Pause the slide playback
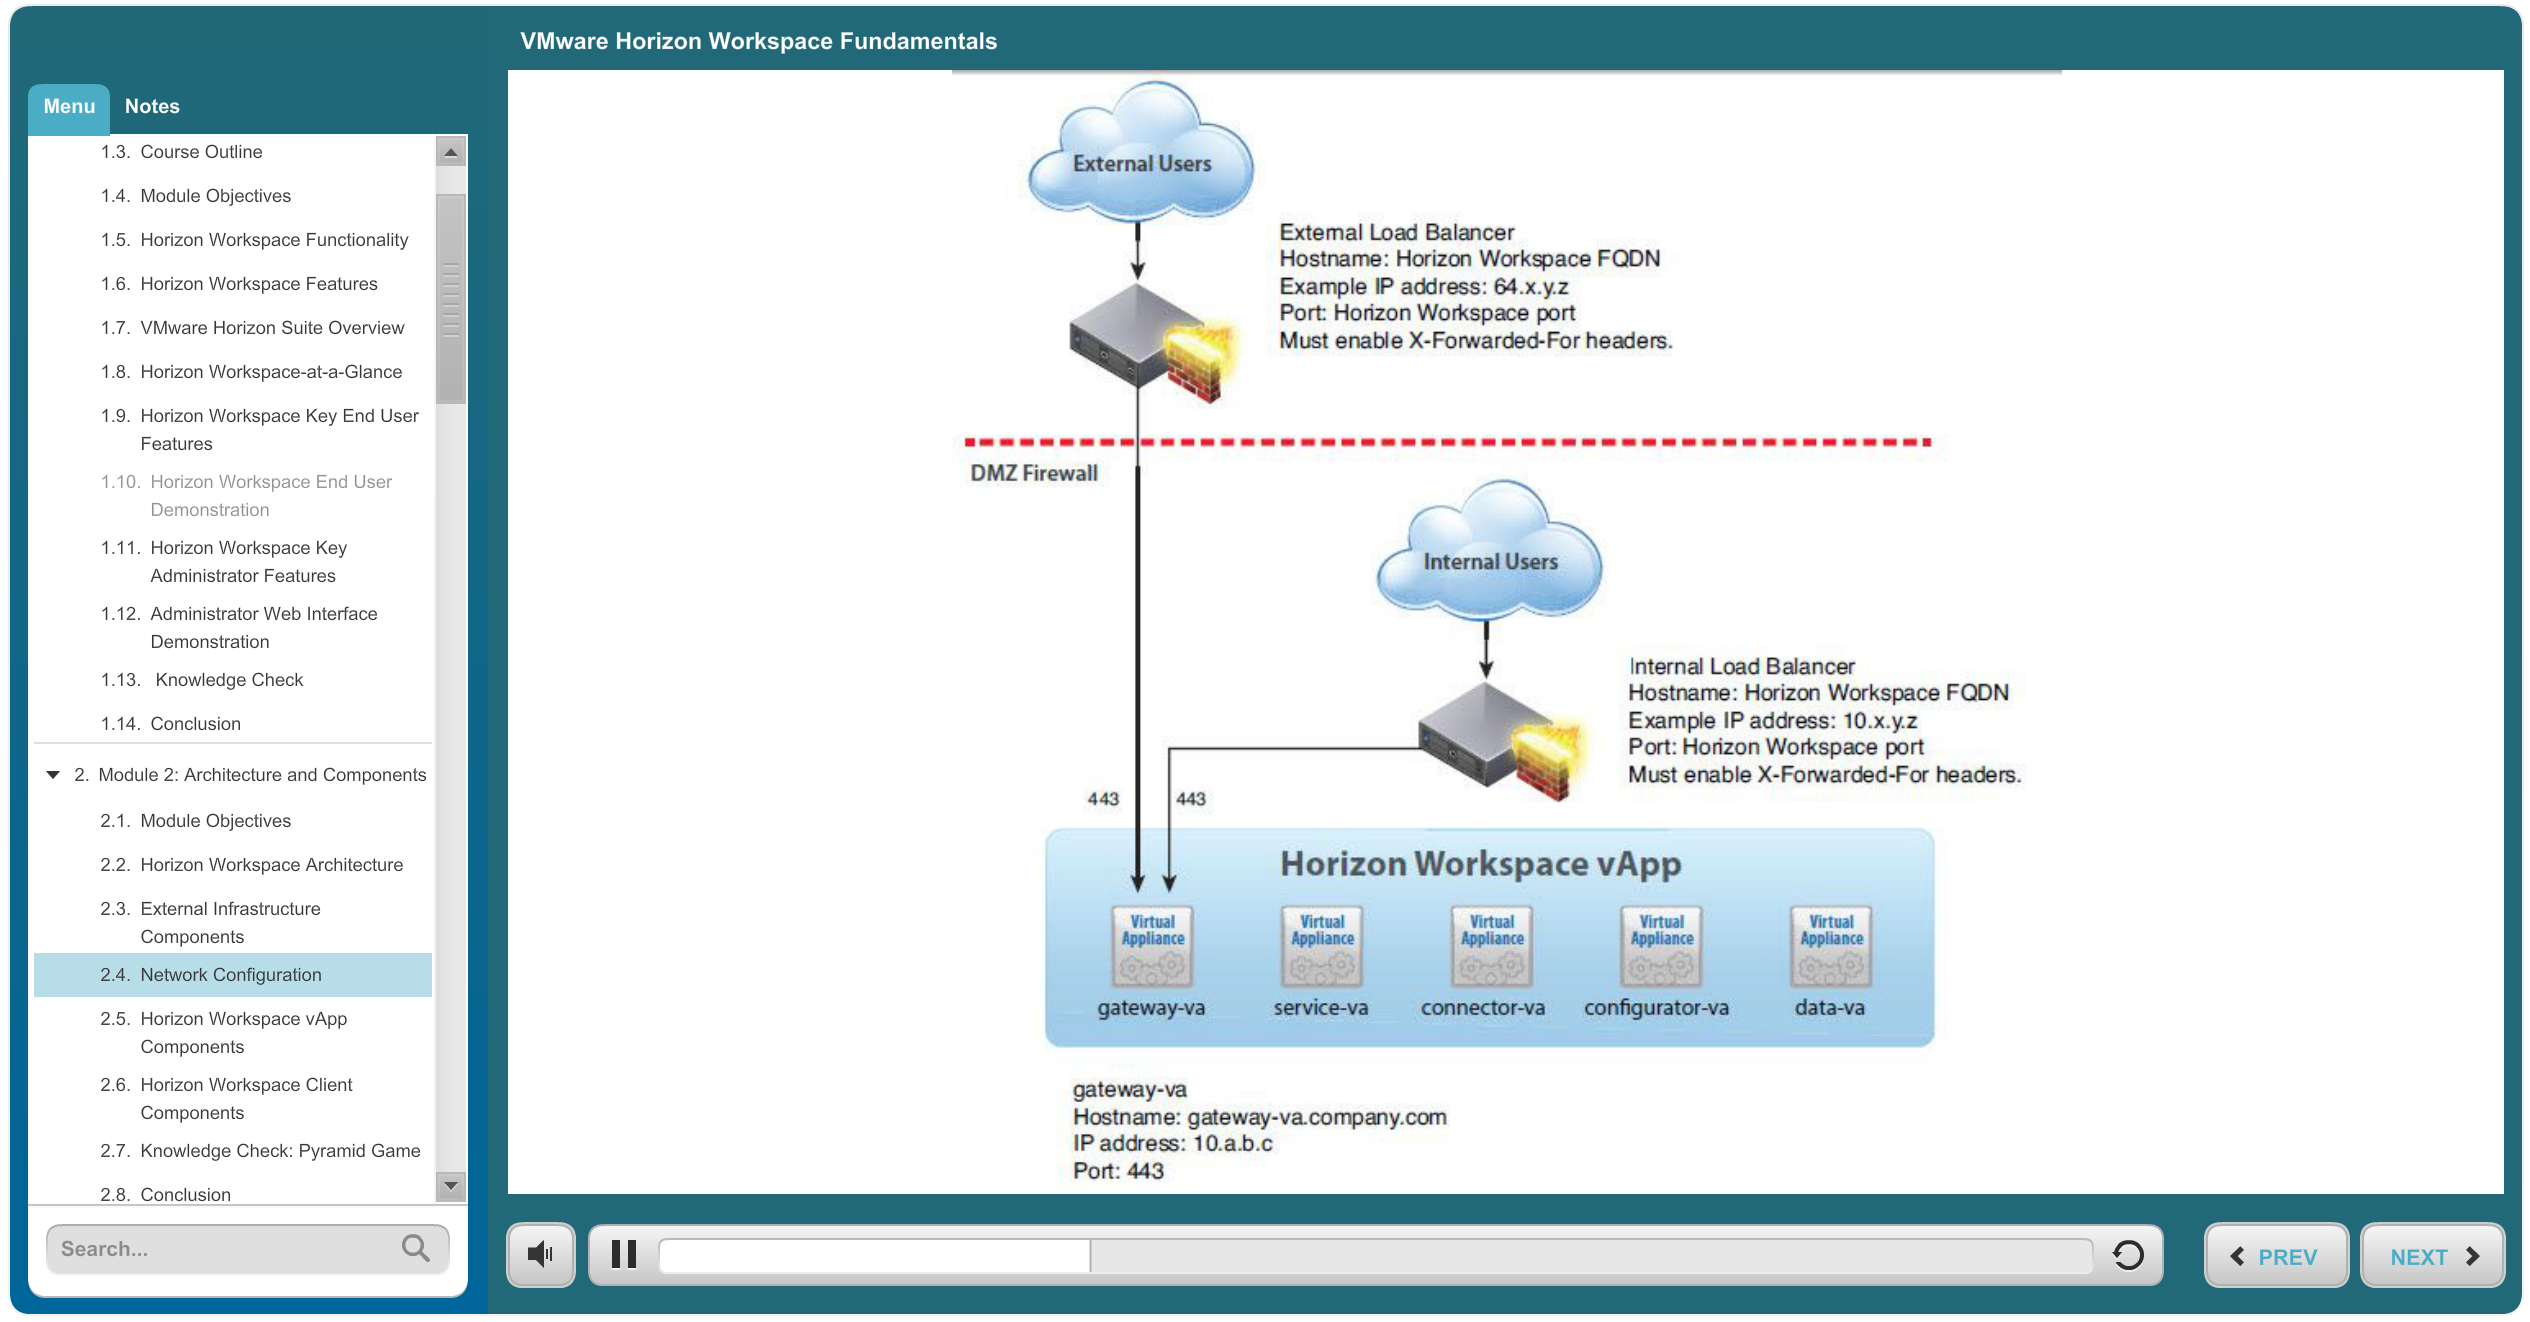Screen dimensions: 2530x1322 coord(624,1254)
